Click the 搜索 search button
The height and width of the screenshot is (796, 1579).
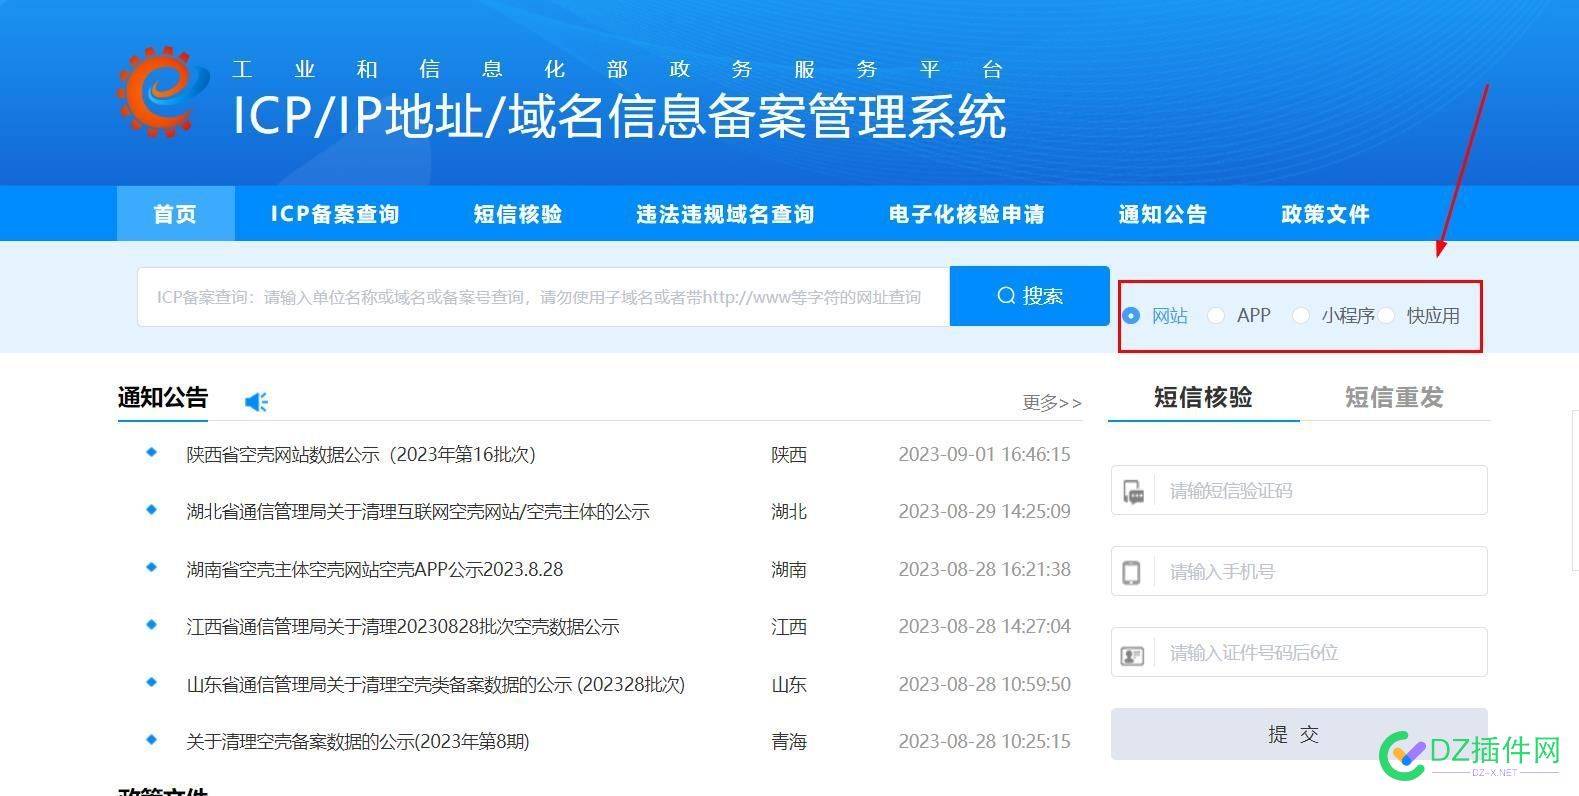click(x=1030, y=296)
